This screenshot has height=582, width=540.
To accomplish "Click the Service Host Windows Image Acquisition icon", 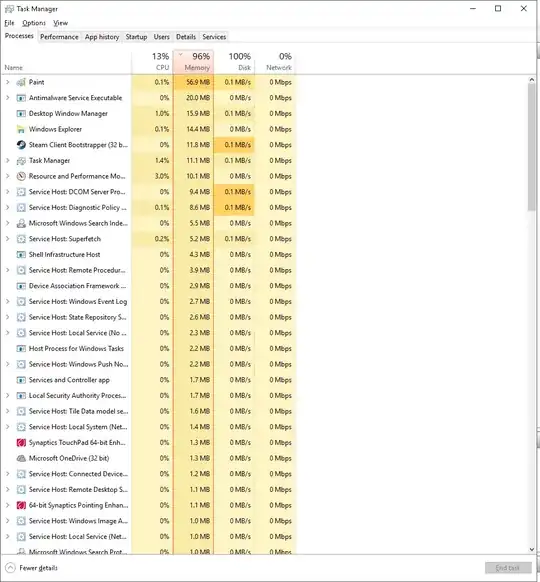I will coord(21,521).
